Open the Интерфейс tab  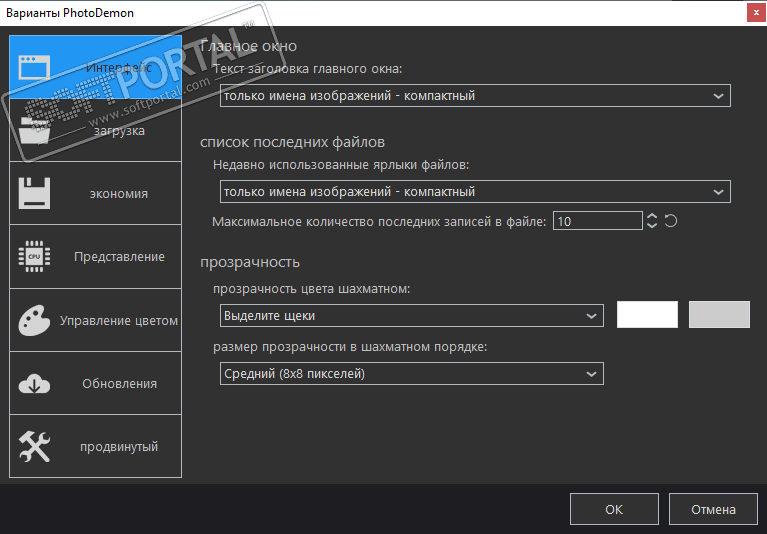[95, 67]
